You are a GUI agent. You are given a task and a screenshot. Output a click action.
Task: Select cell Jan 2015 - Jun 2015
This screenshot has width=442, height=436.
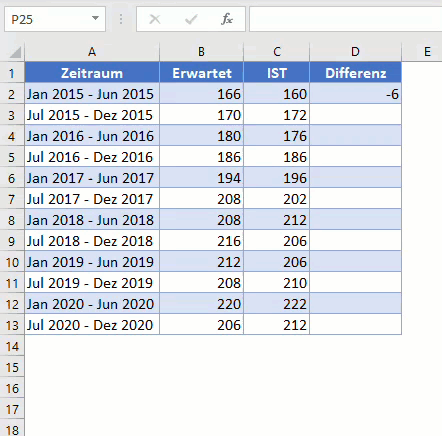point(92,94)
